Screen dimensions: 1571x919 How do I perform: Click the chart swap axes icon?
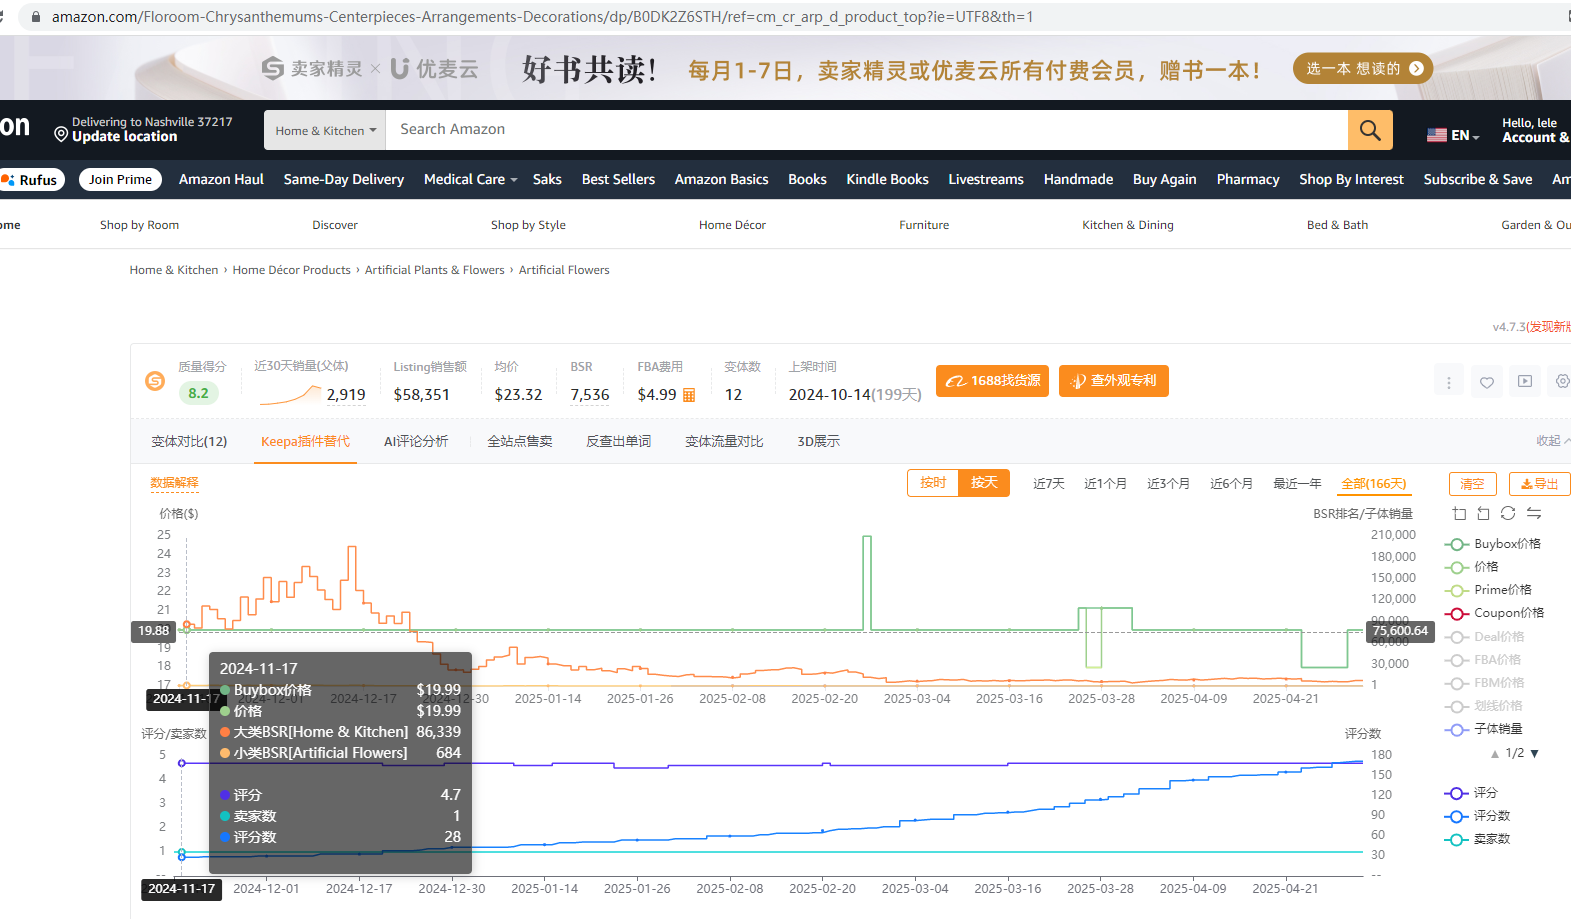pyautogui.click(x=1534, y=513)
